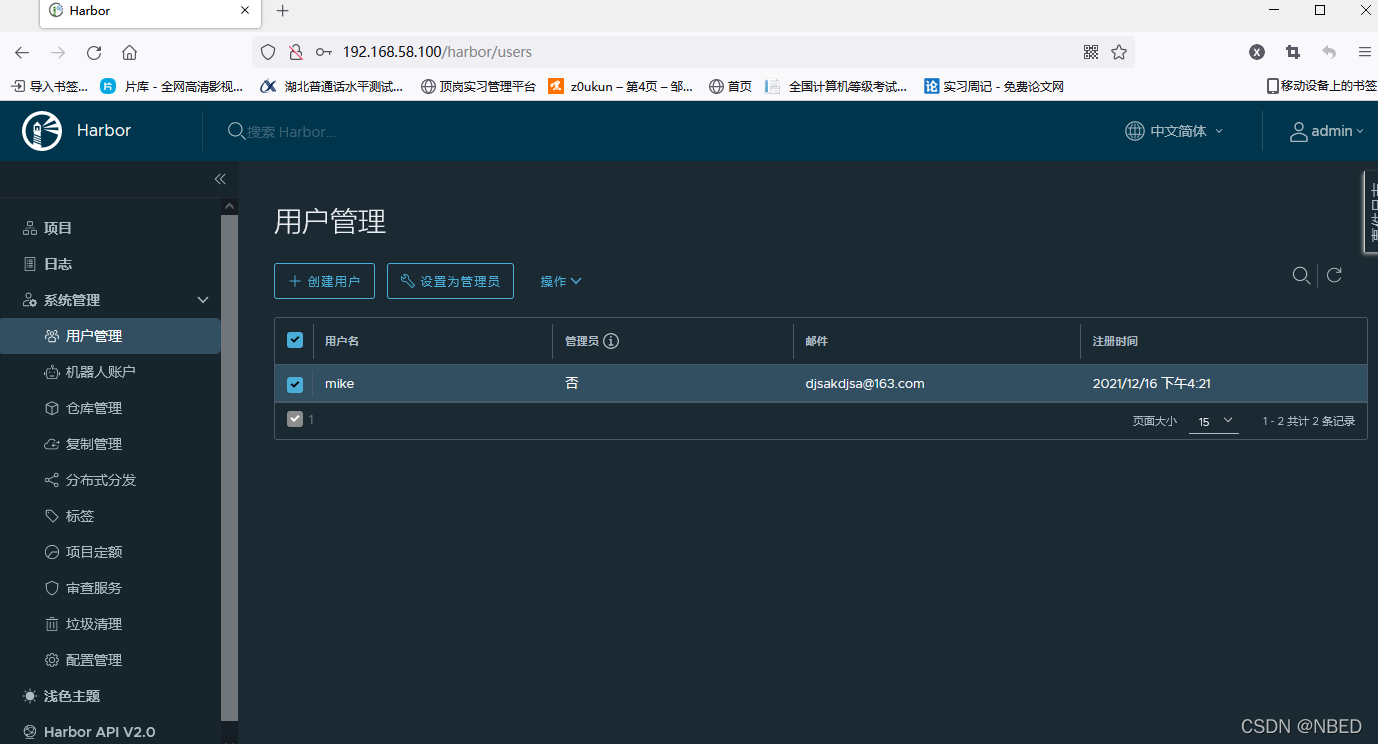Go to 机器人账户

tap(100, 372)
